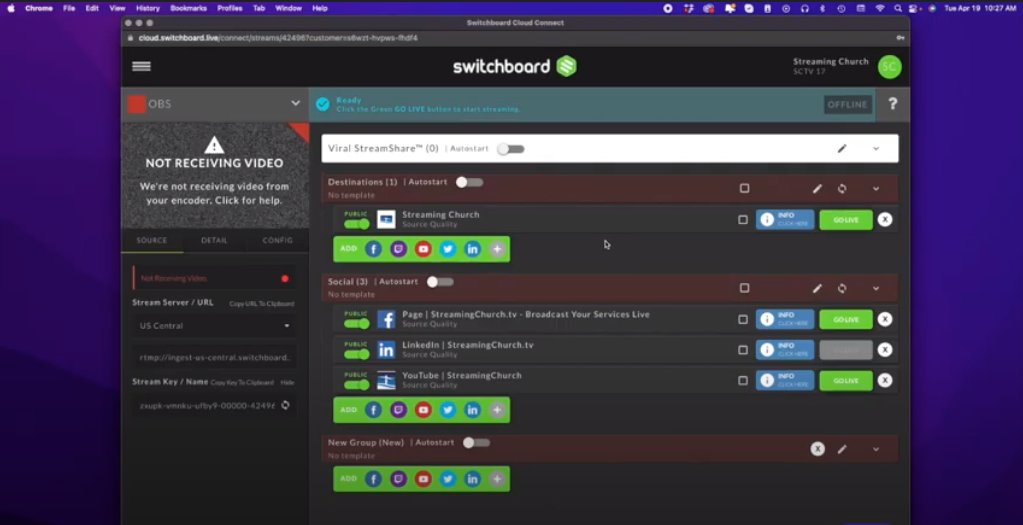Open the question mark help icon

coord(893,104)
